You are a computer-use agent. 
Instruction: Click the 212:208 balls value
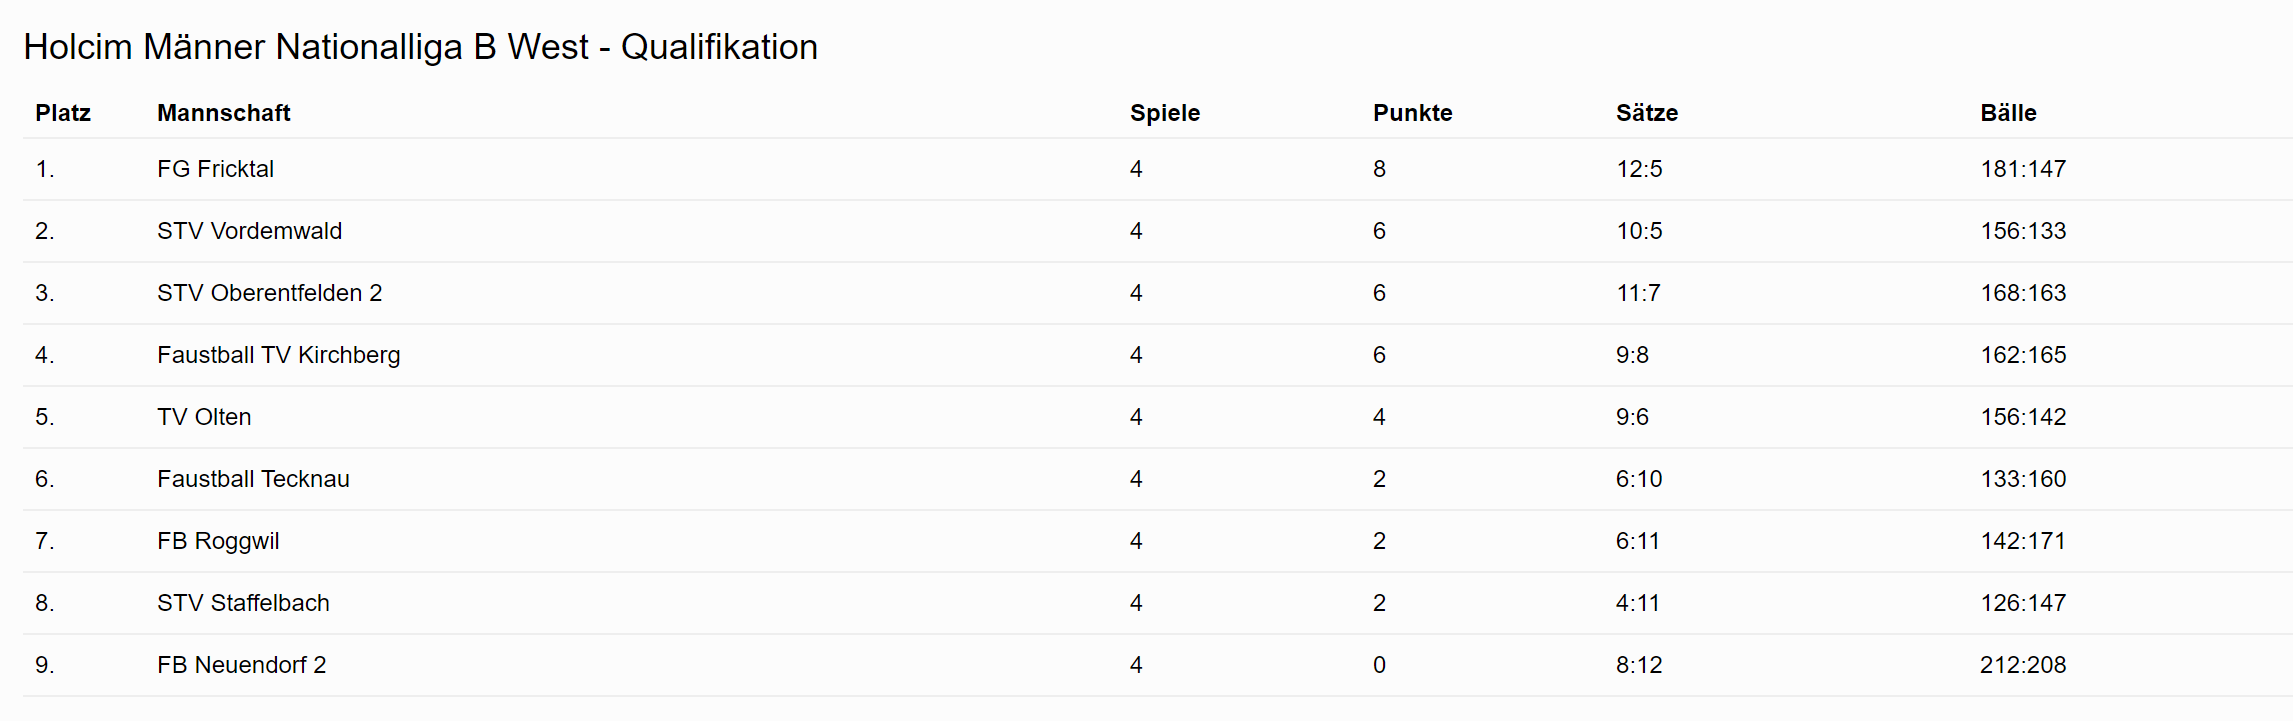pos(2023,665)
